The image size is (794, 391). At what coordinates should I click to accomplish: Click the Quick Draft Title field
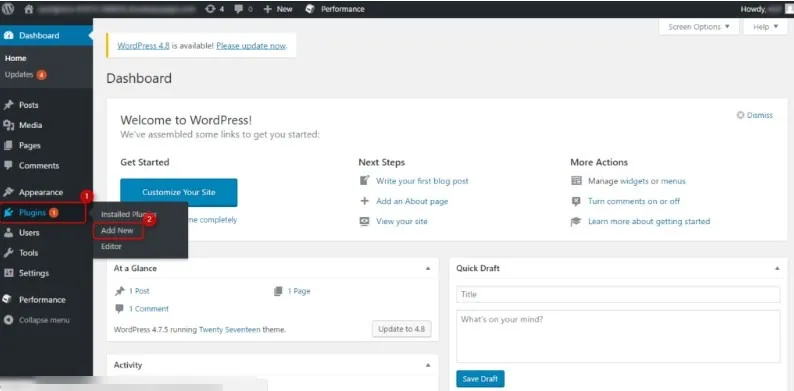click(618, 294)
